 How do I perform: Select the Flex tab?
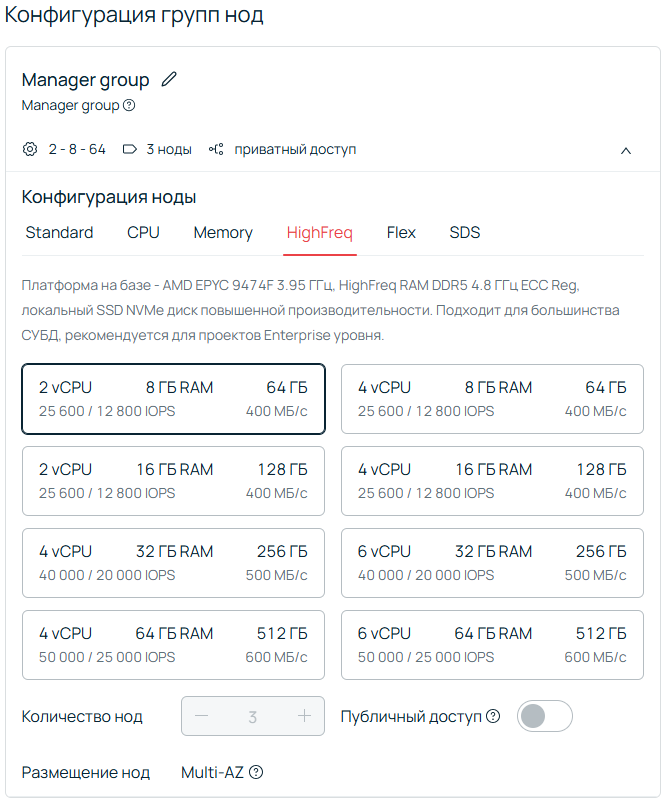[401, 233]
